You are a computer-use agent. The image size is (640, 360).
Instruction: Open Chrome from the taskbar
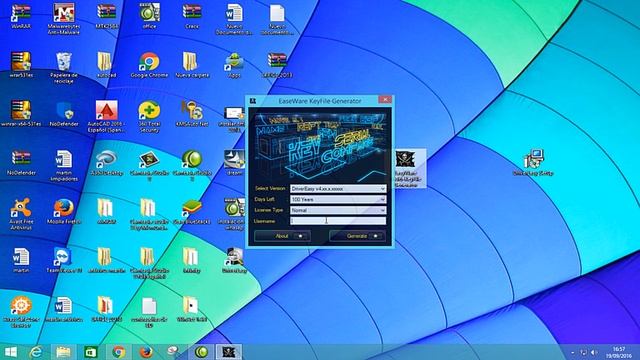click(118, 352)
